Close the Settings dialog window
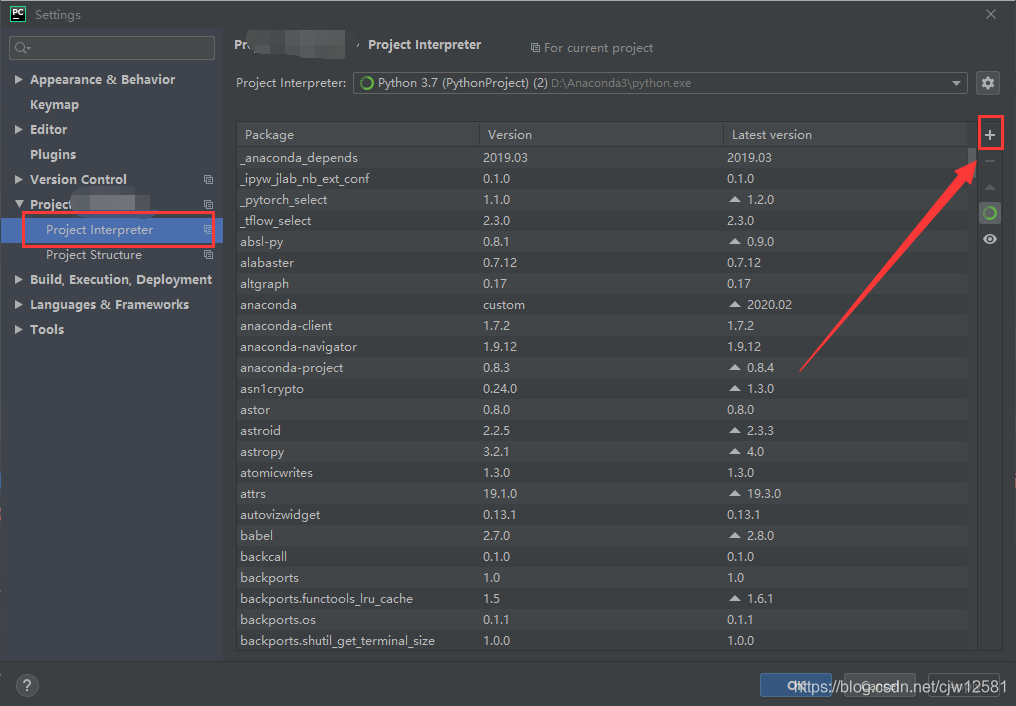The image size is (1016, 706). 991,14
